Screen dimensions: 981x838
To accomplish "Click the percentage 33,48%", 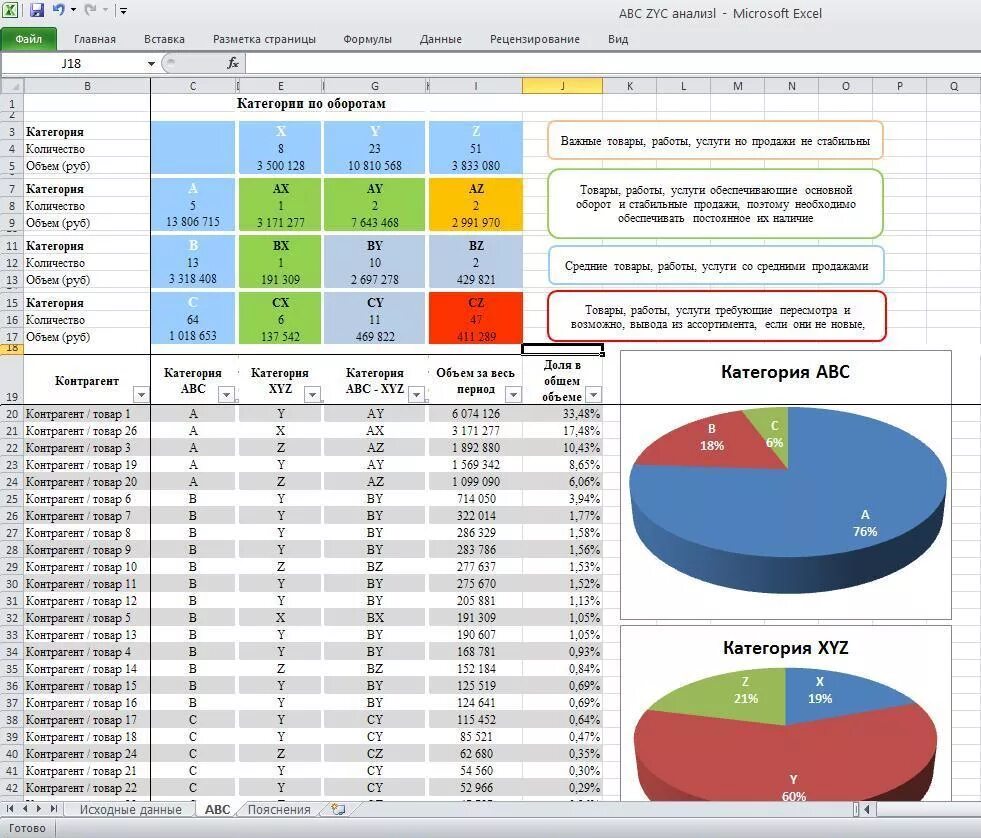I will click(581, 414).
